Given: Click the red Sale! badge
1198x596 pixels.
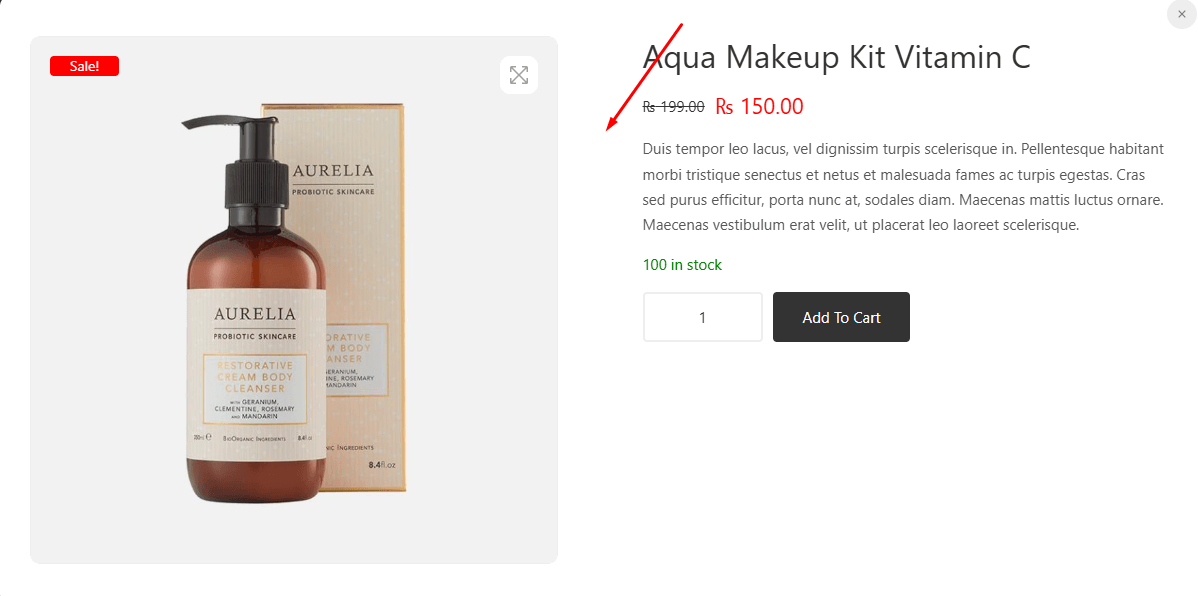Looking at the screenshot, I should tap(84, 66).
